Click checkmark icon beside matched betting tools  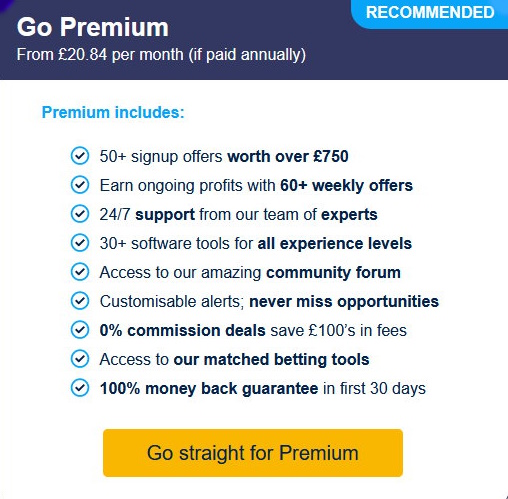[80, 359]
